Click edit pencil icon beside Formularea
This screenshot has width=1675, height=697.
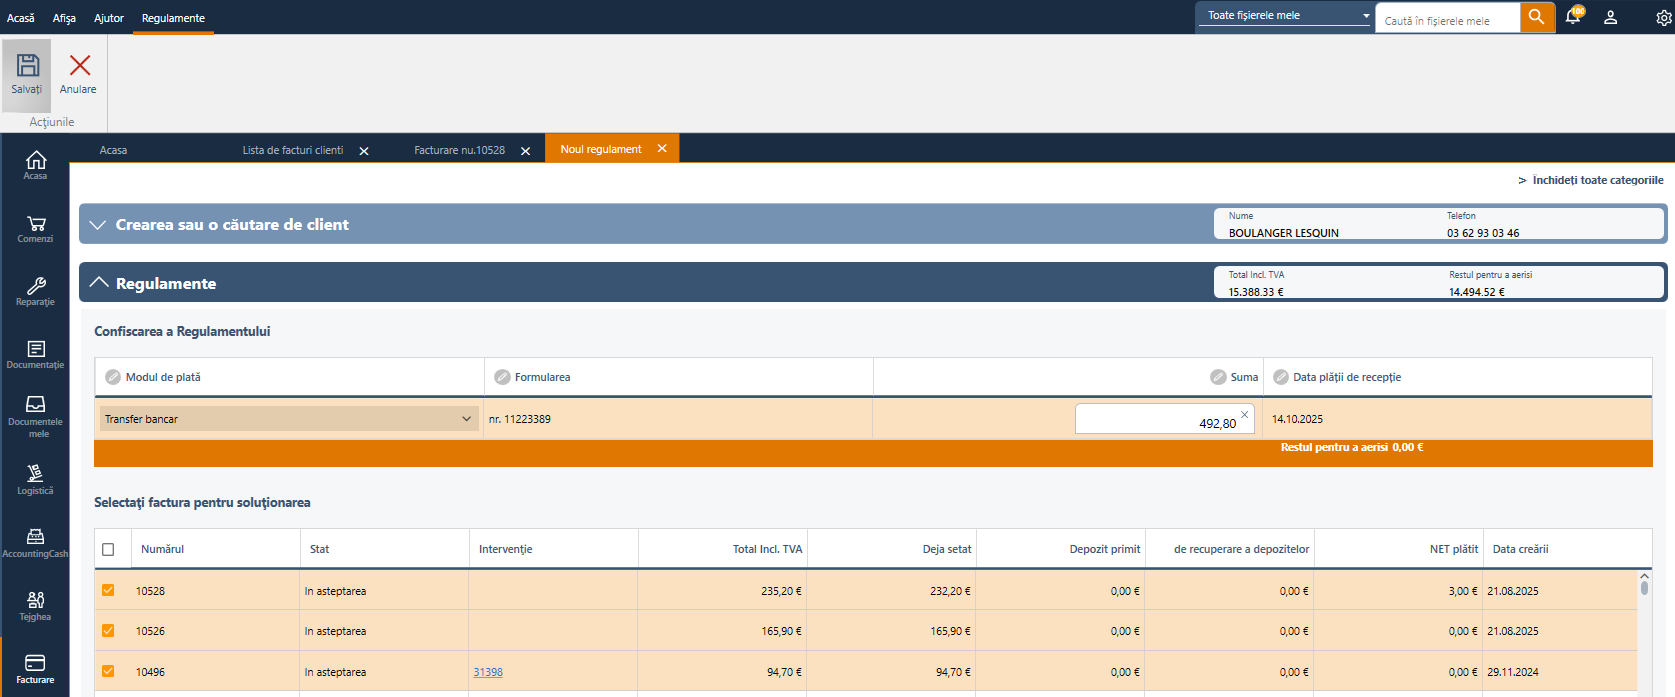(x=502, y=377)
